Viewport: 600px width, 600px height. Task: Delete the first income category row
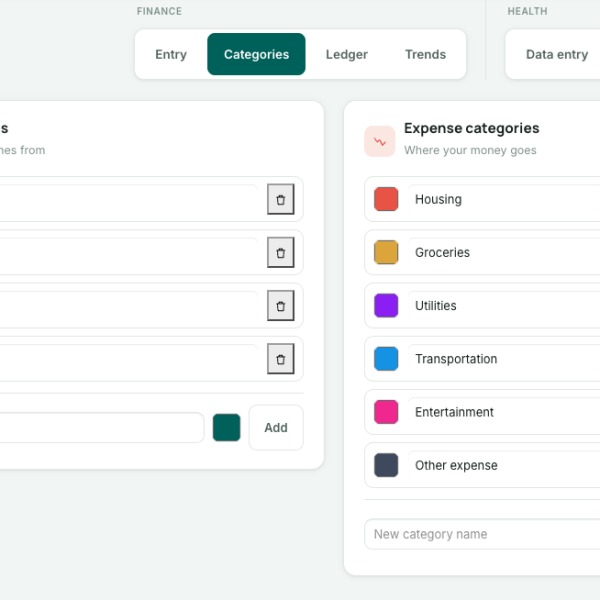280,199
